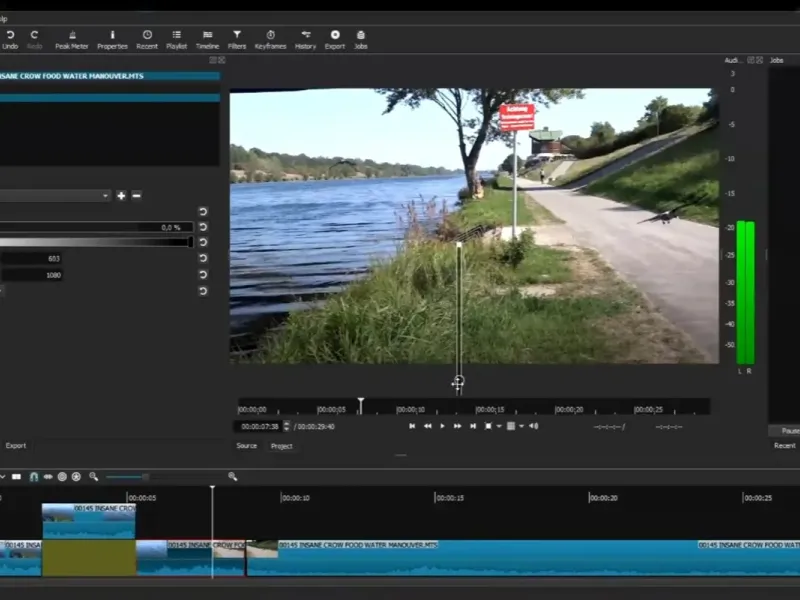Click the current timecode field

coord(258,426)
